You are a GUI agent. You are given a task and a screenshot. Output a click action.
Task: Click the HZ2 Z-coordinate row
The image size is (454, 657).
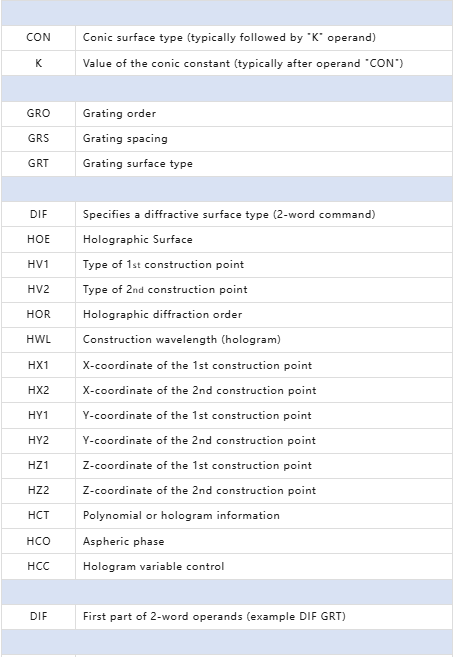coord(227,491)
